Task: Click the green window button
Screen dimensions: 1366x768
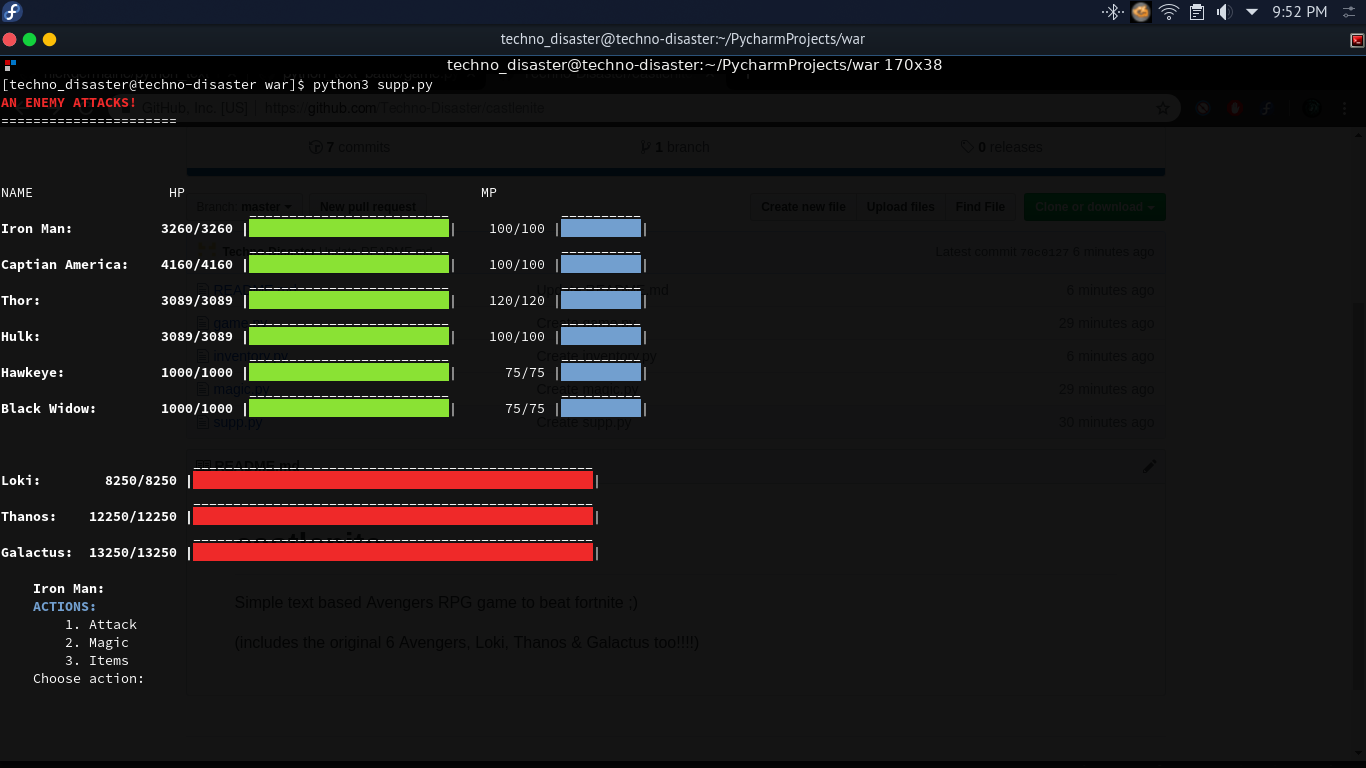Action: tap(30, 39)
